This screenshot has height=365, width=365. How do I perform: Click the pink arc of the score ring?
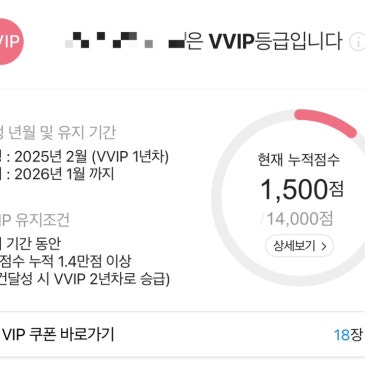(326, 123)
